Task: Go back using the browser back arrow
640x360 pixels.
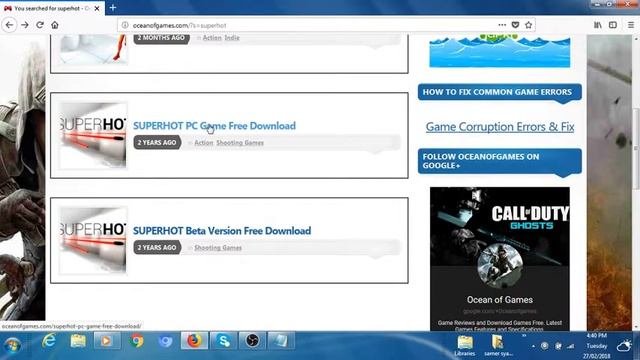Action: 9,25
